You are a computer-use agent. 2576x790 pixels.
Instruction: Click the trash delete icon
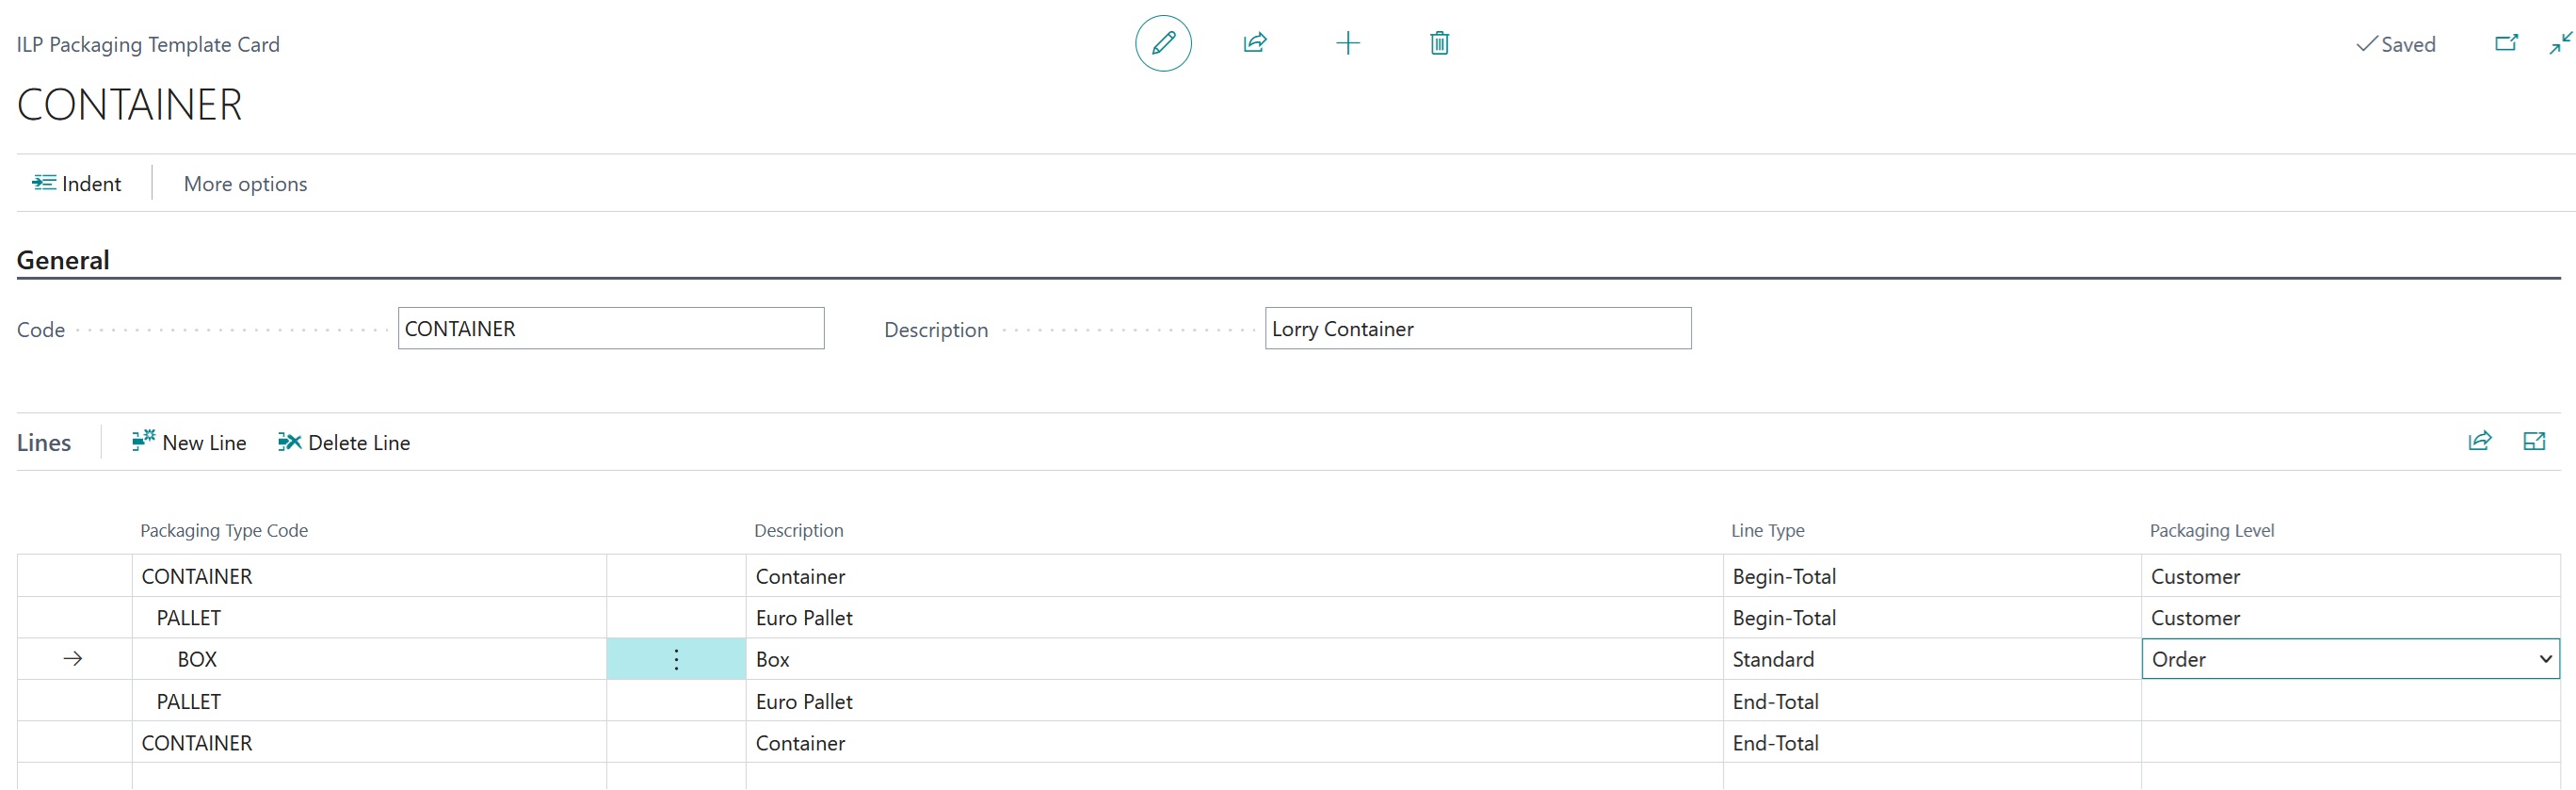point(1439,43)
